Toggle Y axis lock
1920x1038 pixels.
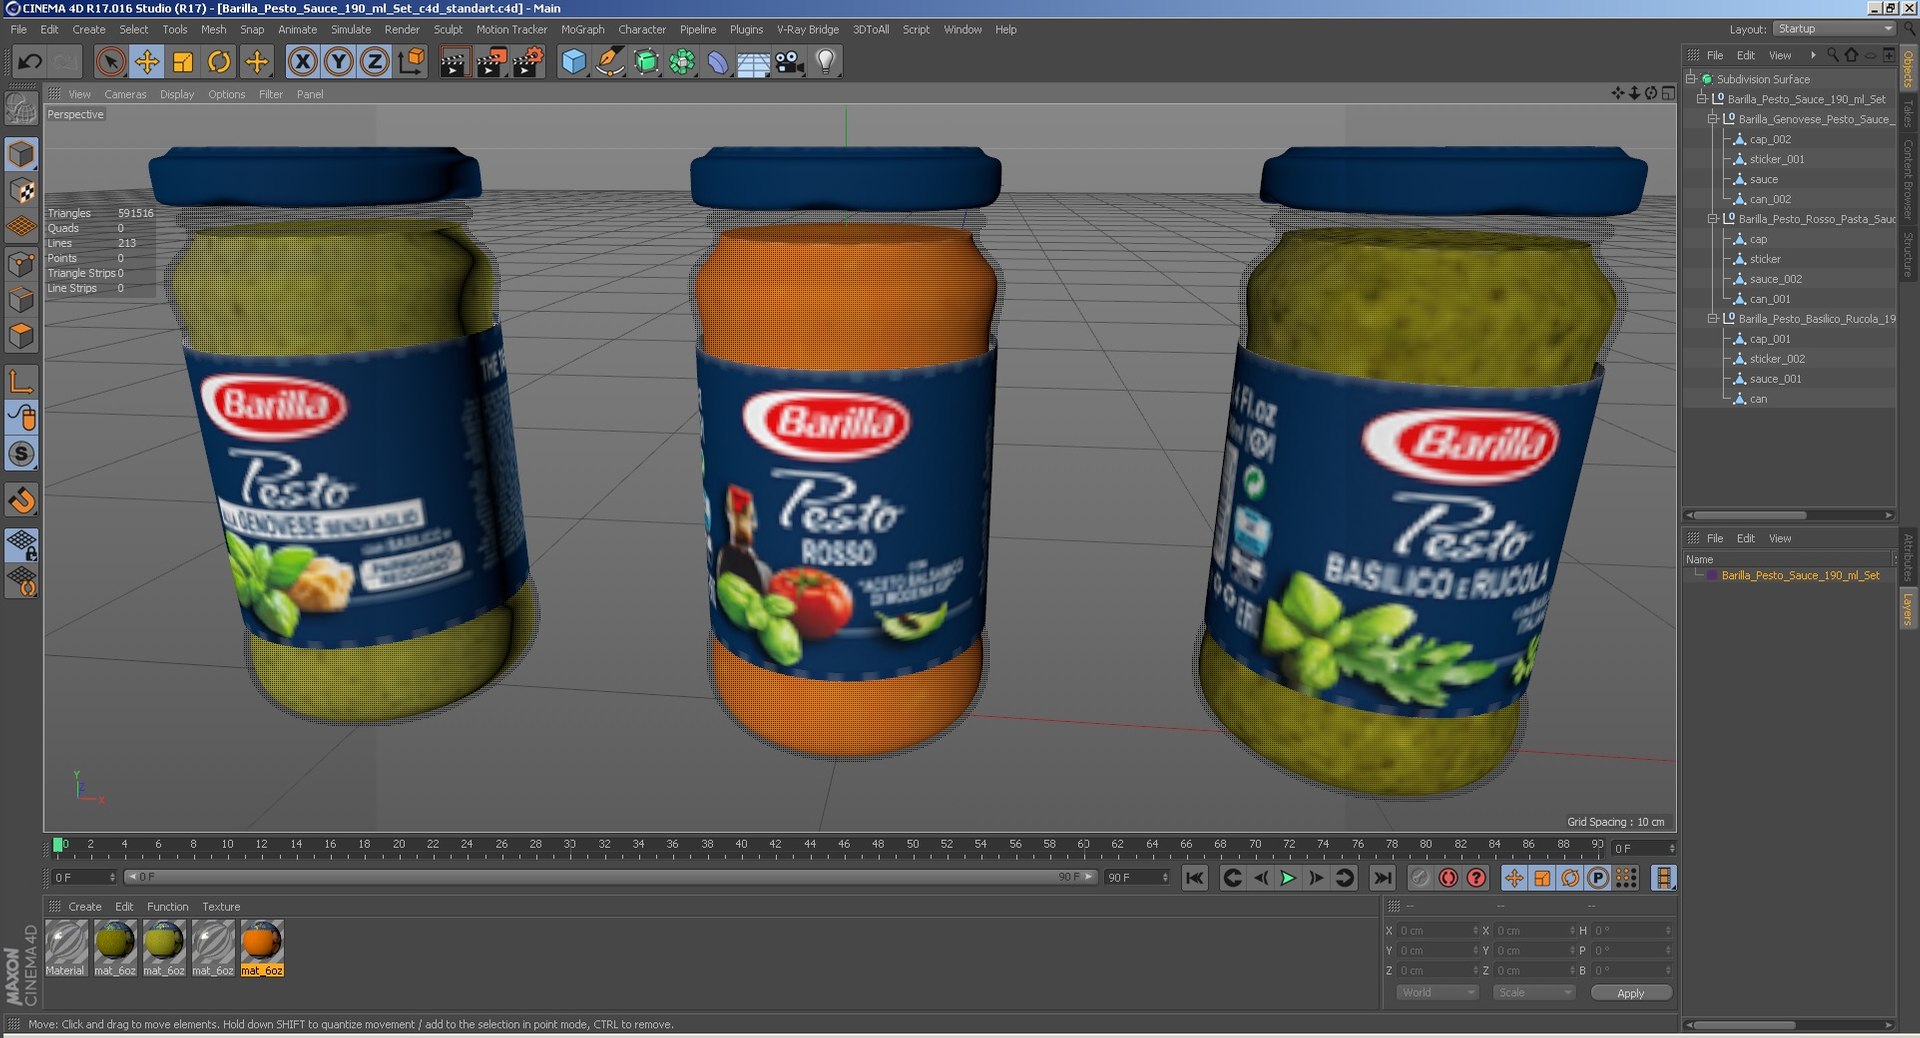coord(338,62)
